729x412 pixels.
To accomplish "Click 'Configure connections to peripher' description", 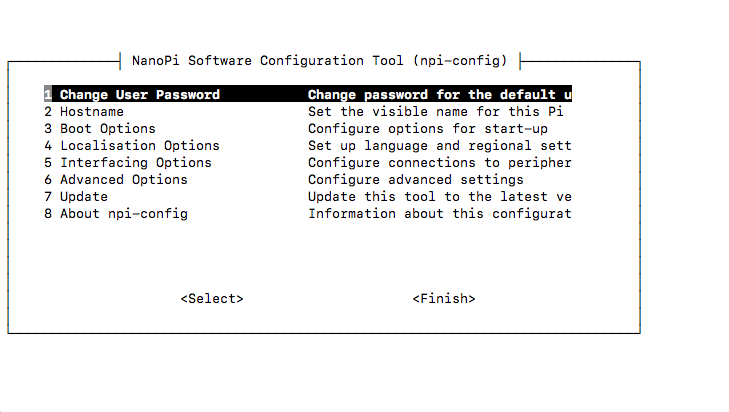I will click(439, 163).
